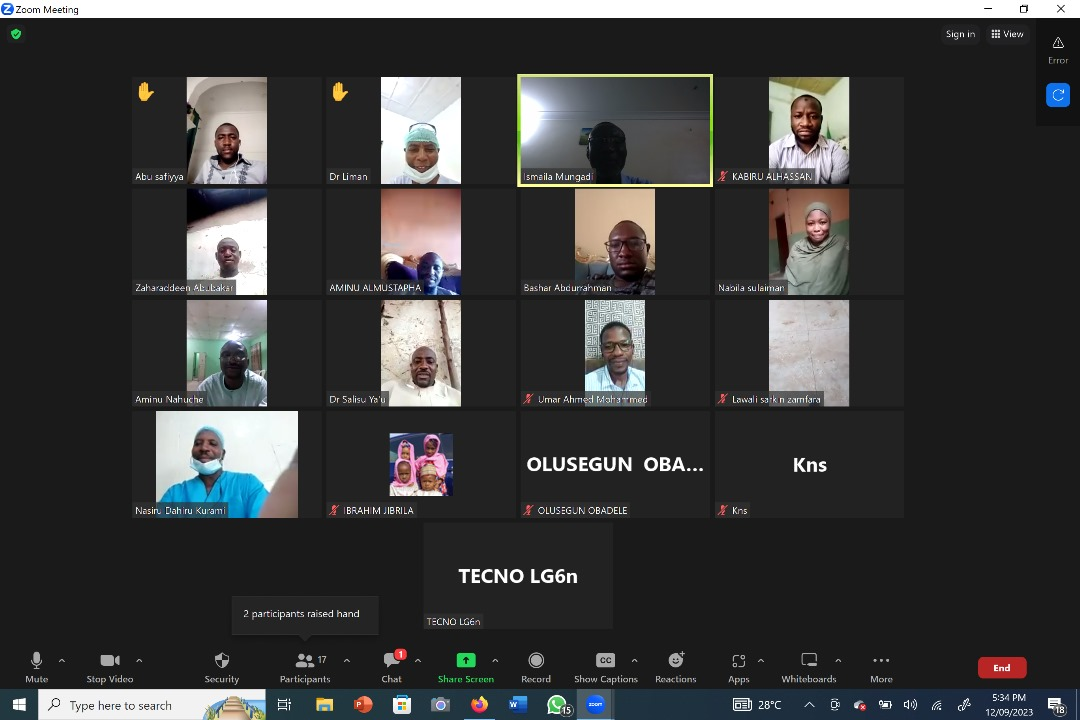Click the Sign in link

tap(959, 33)
